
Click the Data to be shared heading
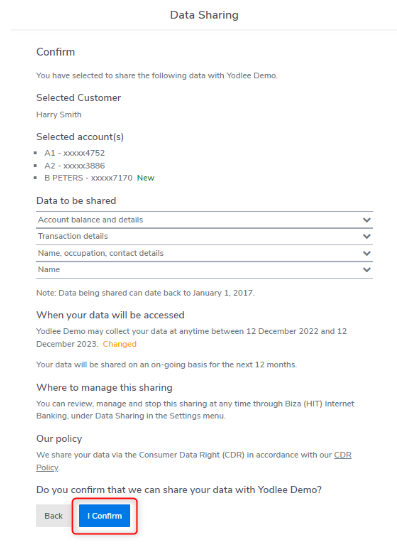point(76,201)
